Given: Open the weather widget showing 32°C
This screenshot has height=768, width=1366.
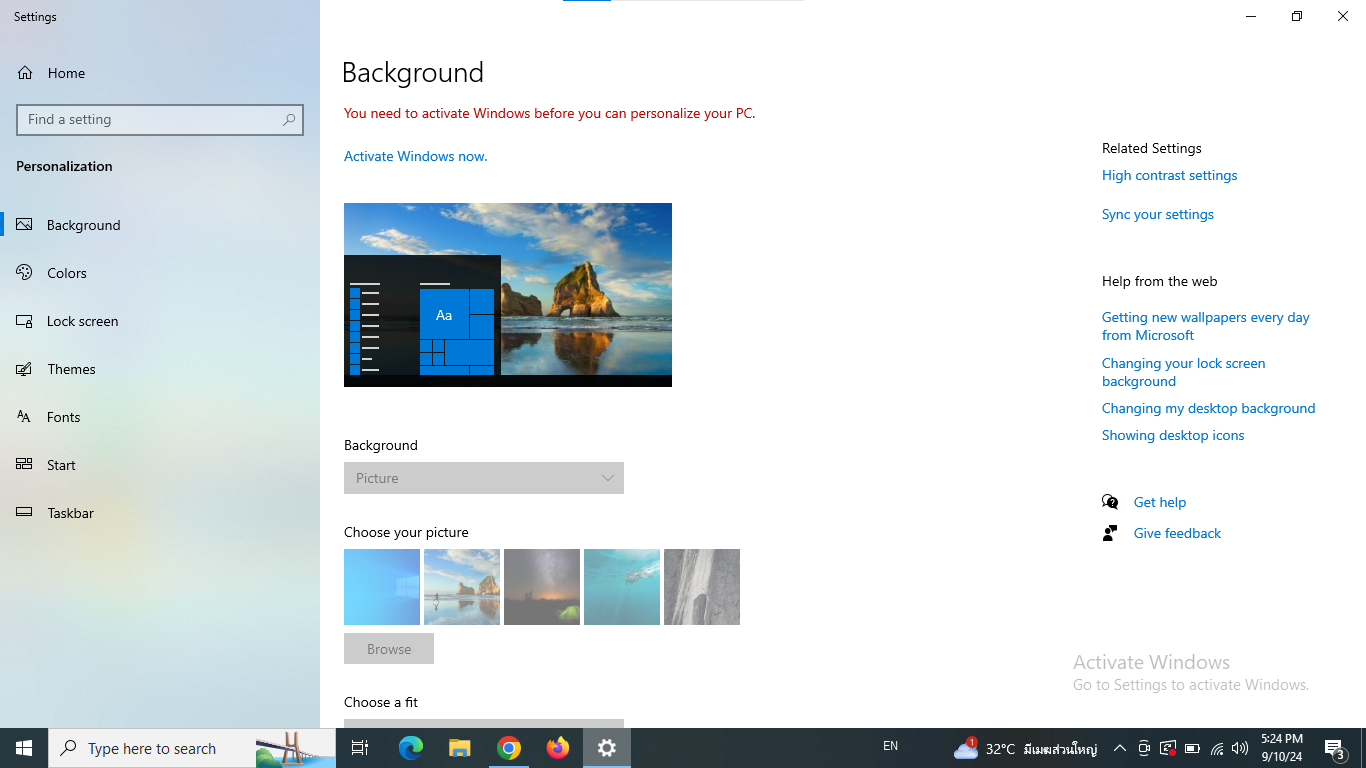Looking at the screenshot, I should tap(1025, 748).
